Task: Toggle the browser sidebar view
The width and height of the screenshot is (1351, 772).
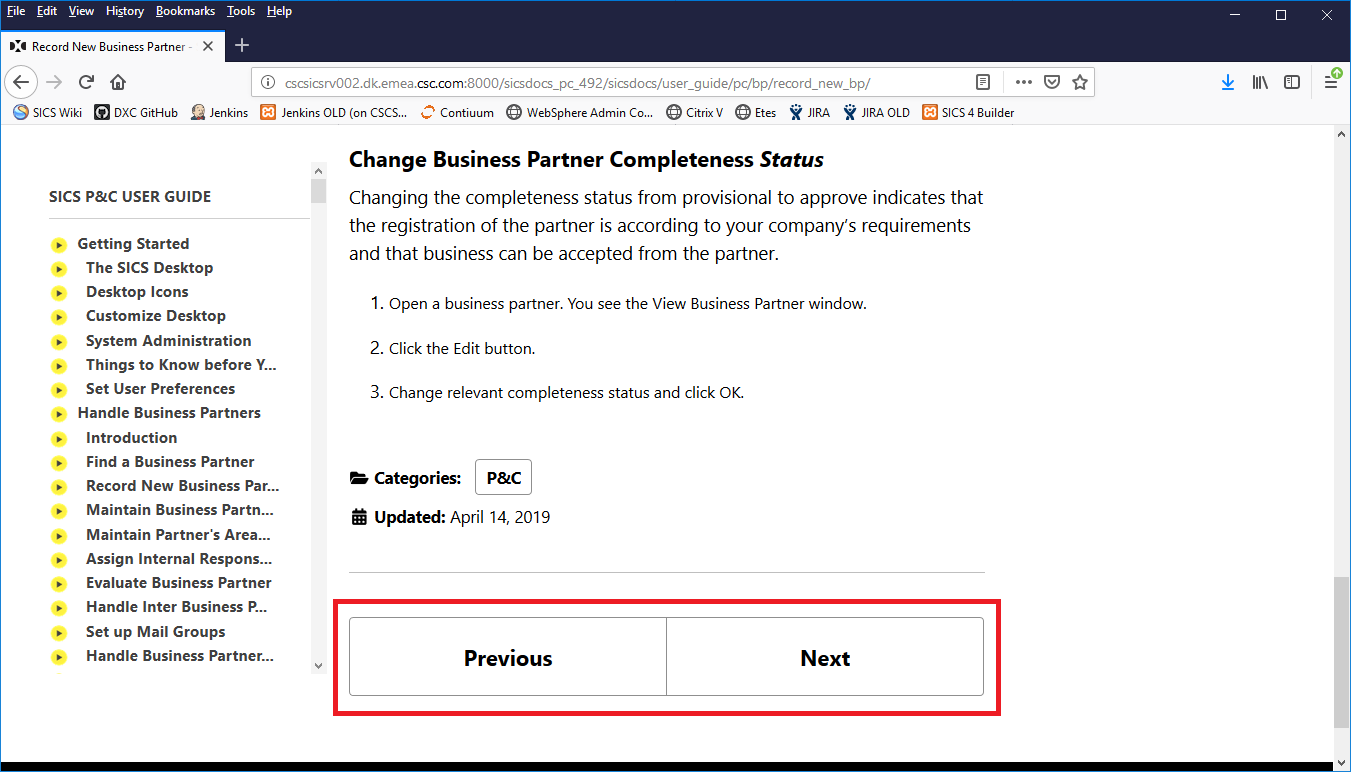Action: [x=1292, y=82]
